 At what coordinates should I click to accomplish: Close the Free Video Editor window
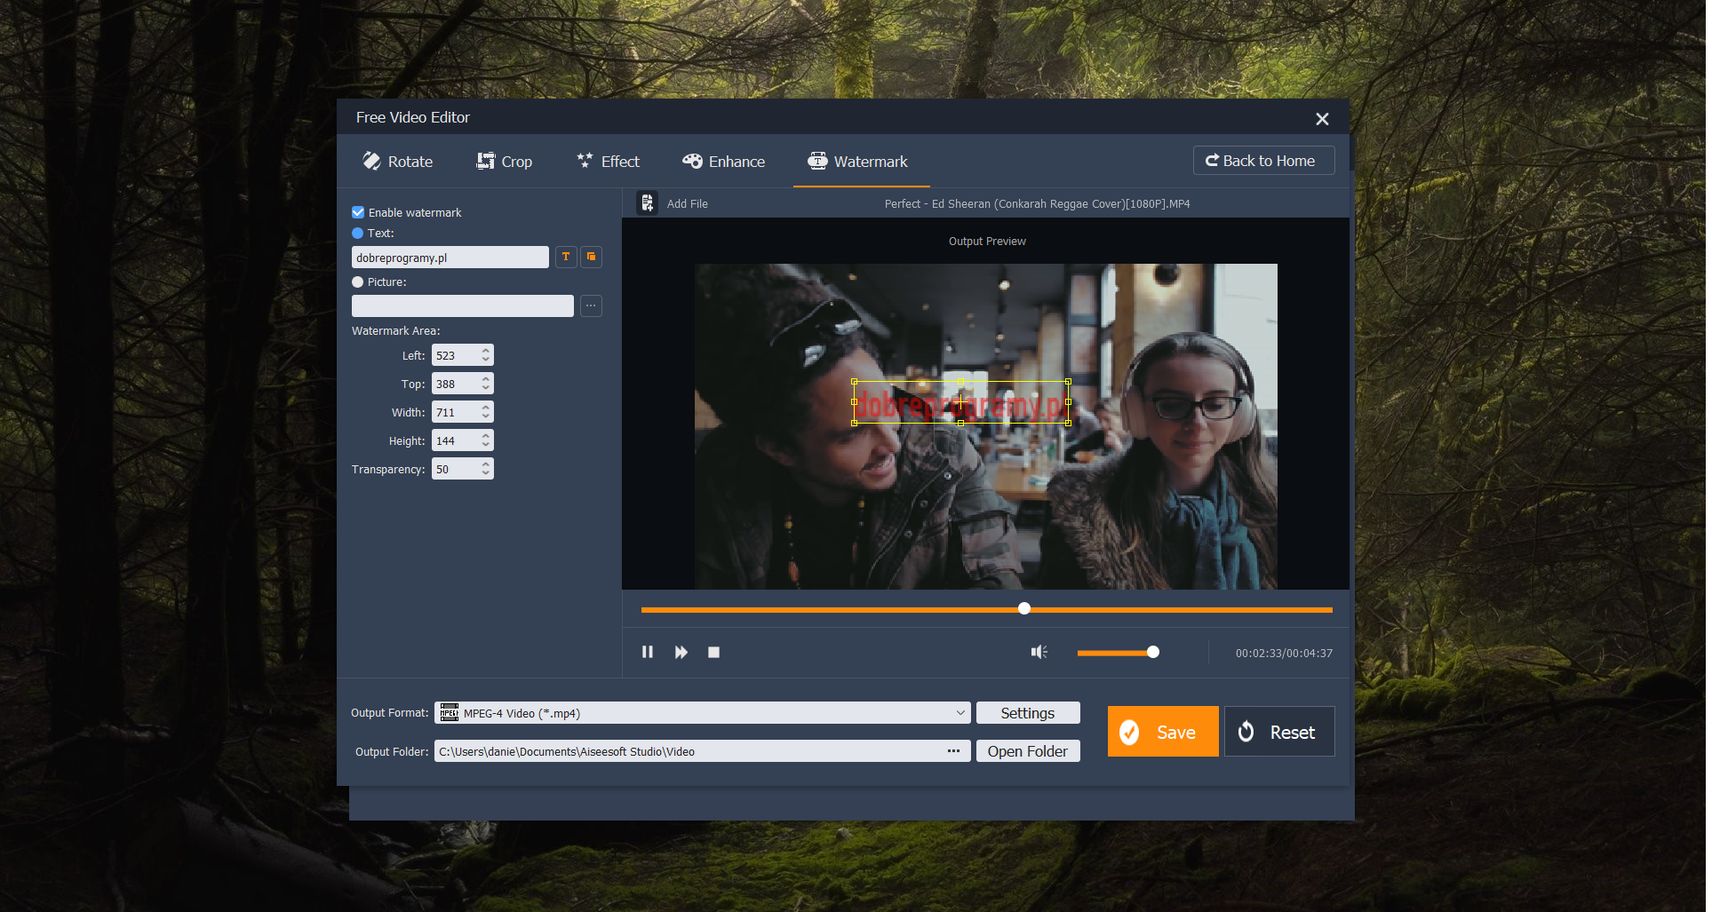(x=1322, y=119)
